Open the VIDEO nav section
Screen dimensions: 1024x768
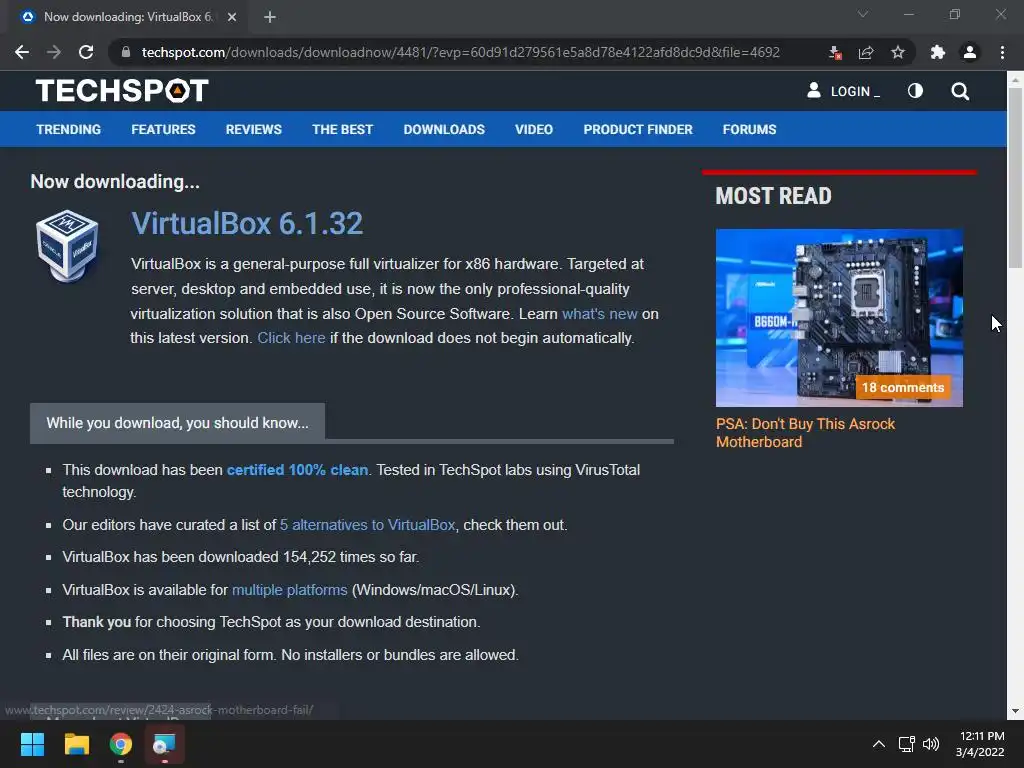[x=534, y=129]
